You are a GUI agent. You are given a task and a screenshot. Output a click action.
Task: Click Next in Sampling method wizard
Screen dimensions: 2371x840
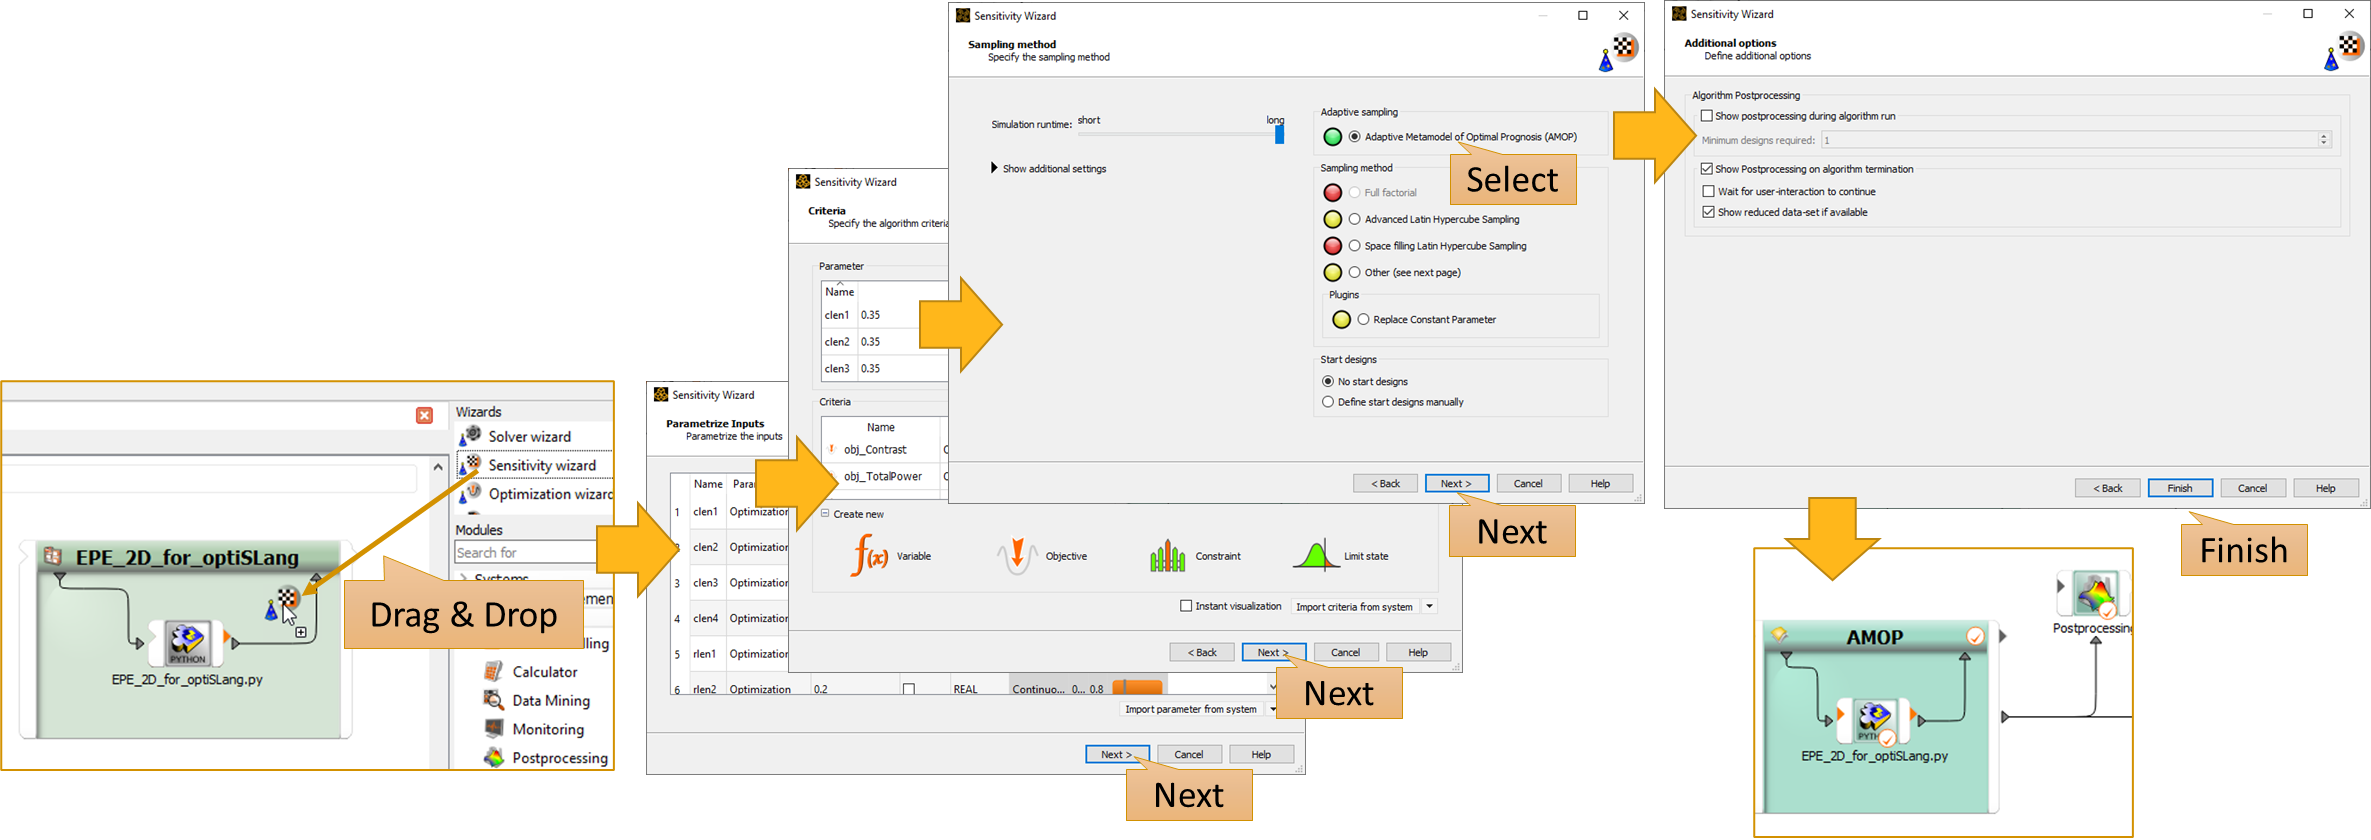point(1456,483)
